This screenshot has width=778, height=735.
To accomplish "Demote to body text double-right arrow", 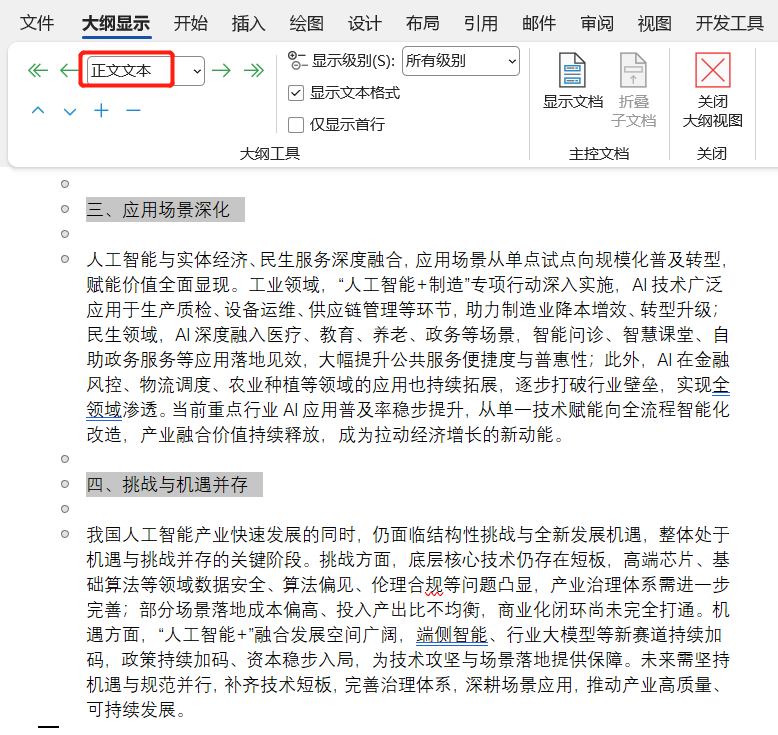I will point(254,70).
